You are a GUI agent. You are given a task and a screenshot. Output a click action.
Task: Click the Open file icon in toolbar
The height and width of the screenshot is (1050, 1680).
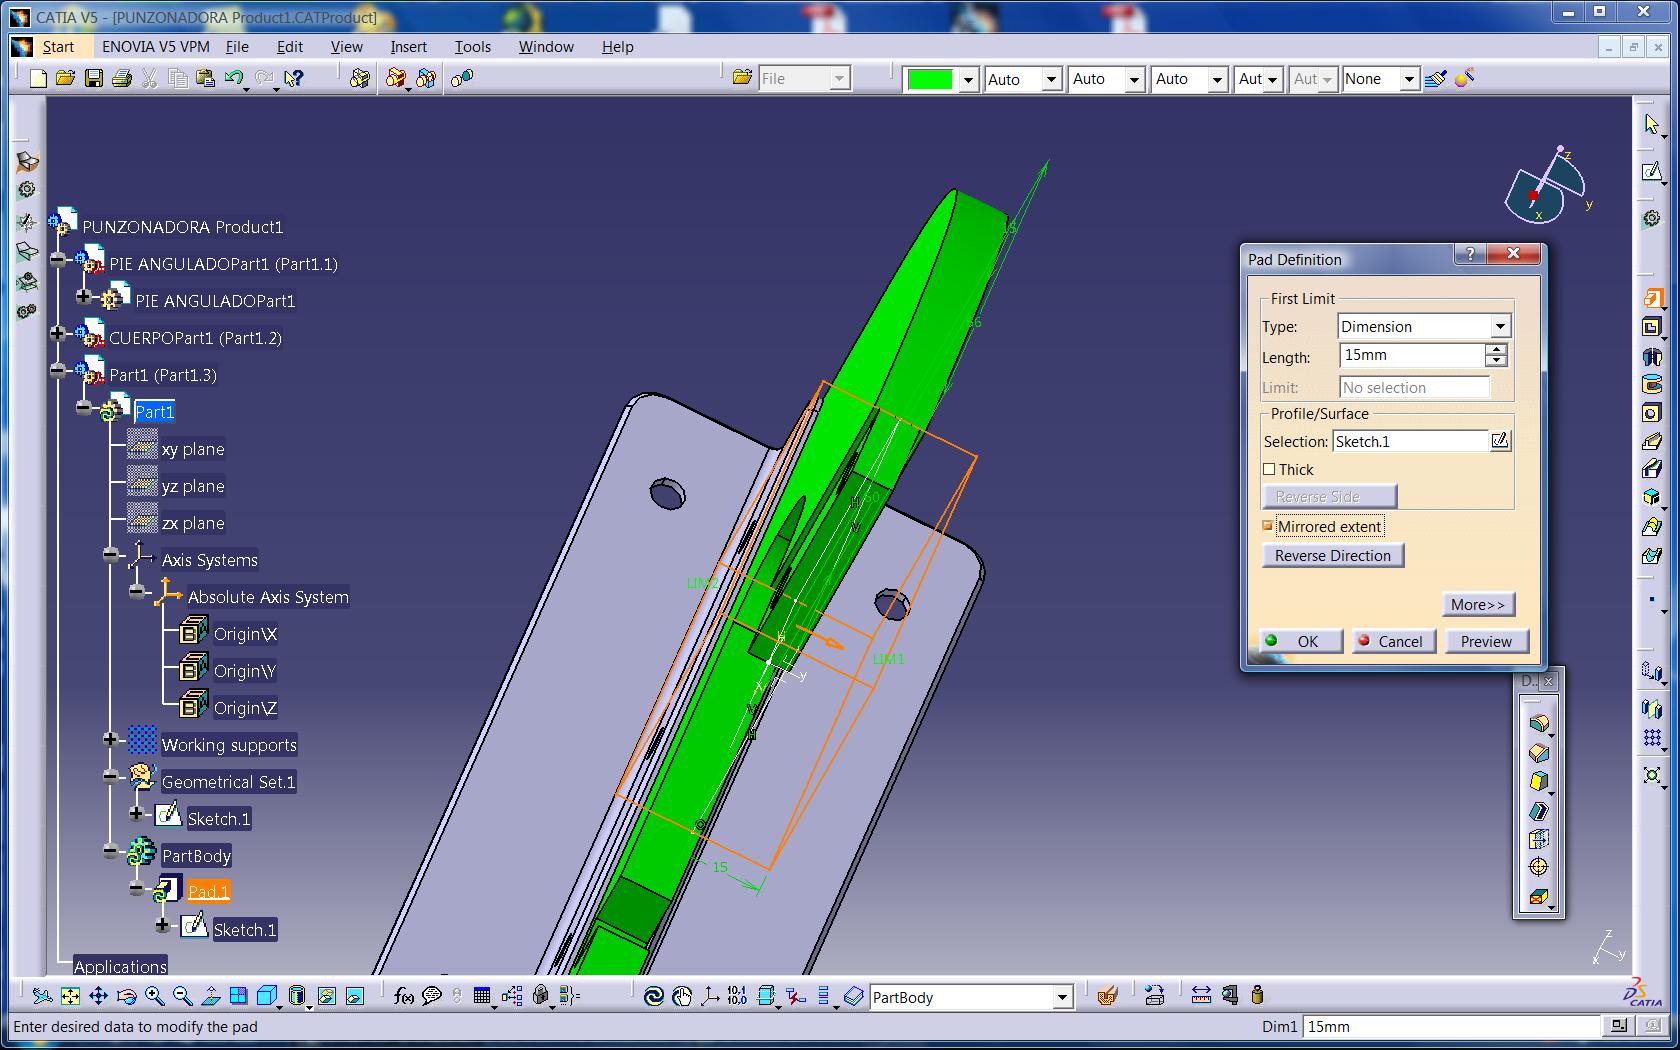(66, 78)
